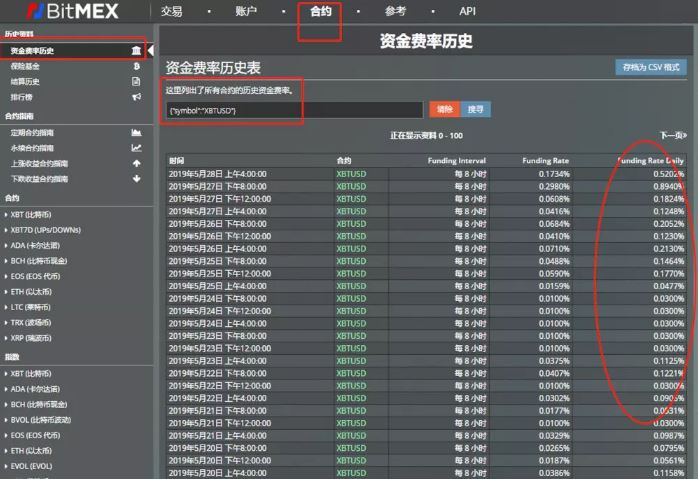
Task: Click the orange 清除 button
Action: tap(444, 109)
